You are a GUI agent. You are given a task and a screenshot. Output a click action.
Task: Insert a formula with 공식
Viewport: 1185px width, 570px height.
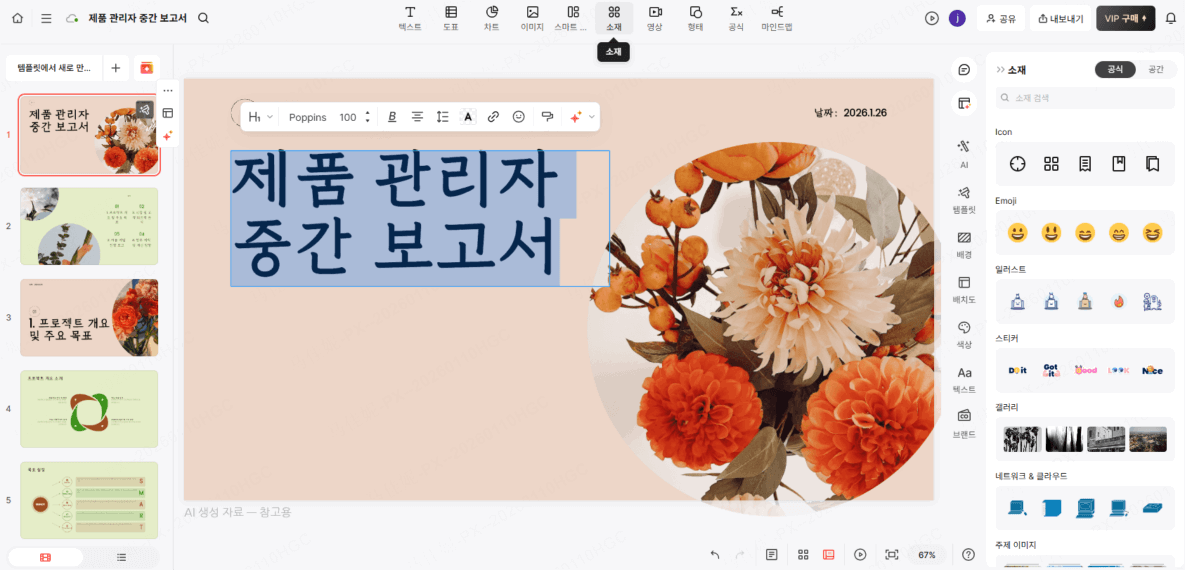click(x=736, y=18)
